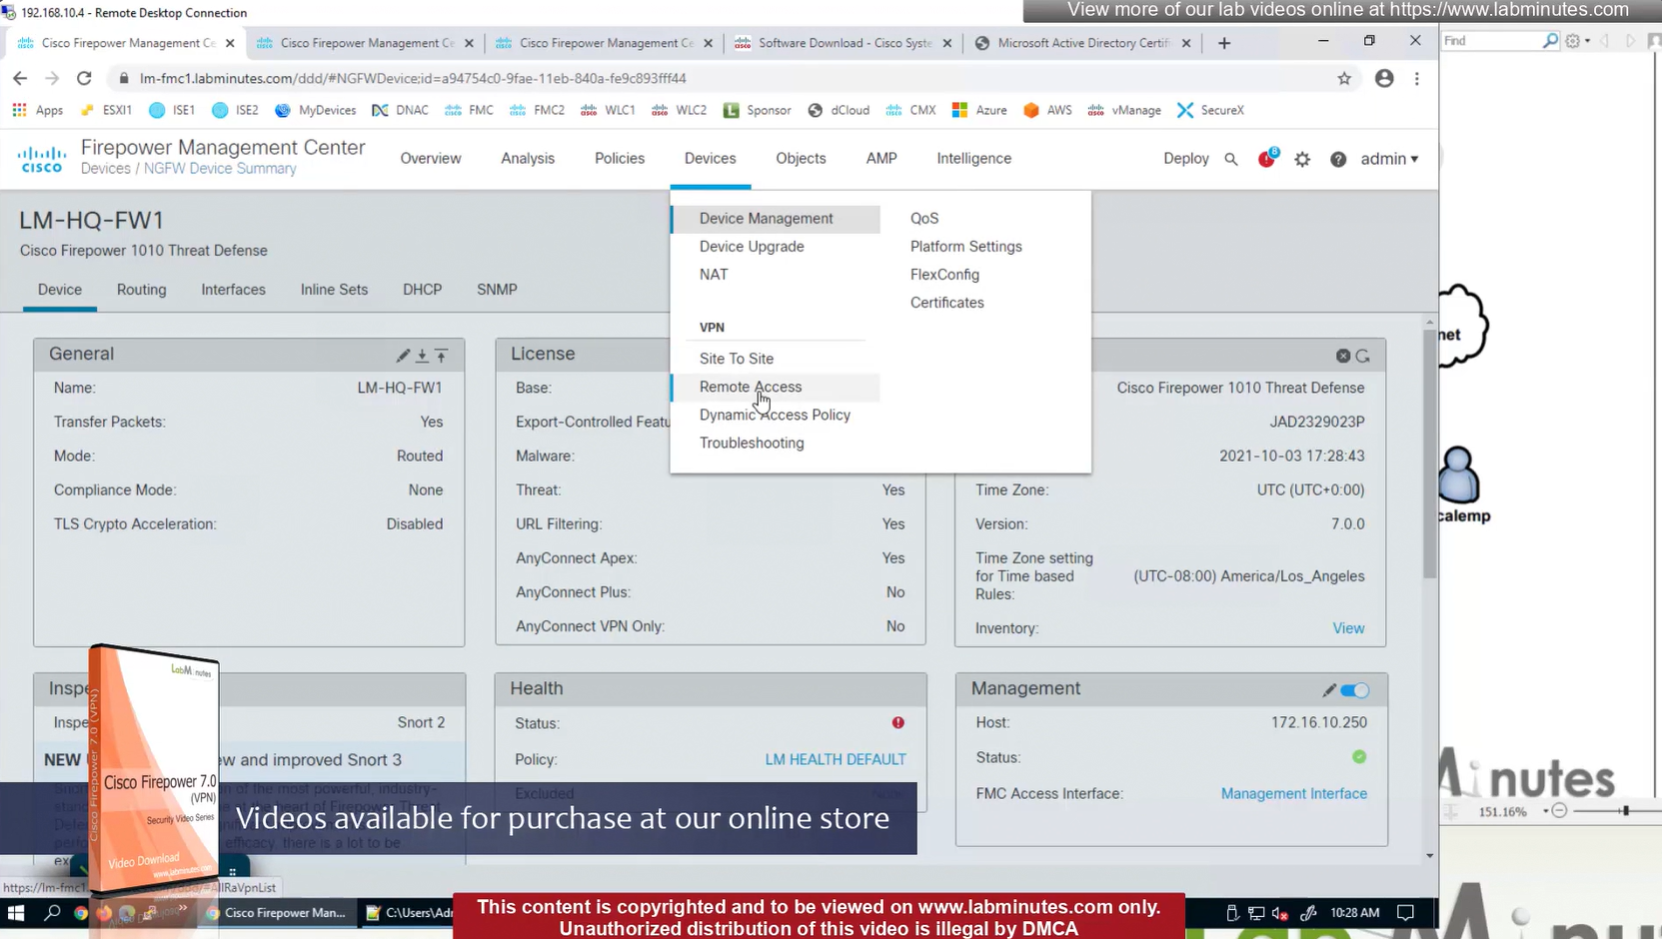1662x939 pixels.
Task: Click the Deploy button
Action: (x=1185, y=158)
